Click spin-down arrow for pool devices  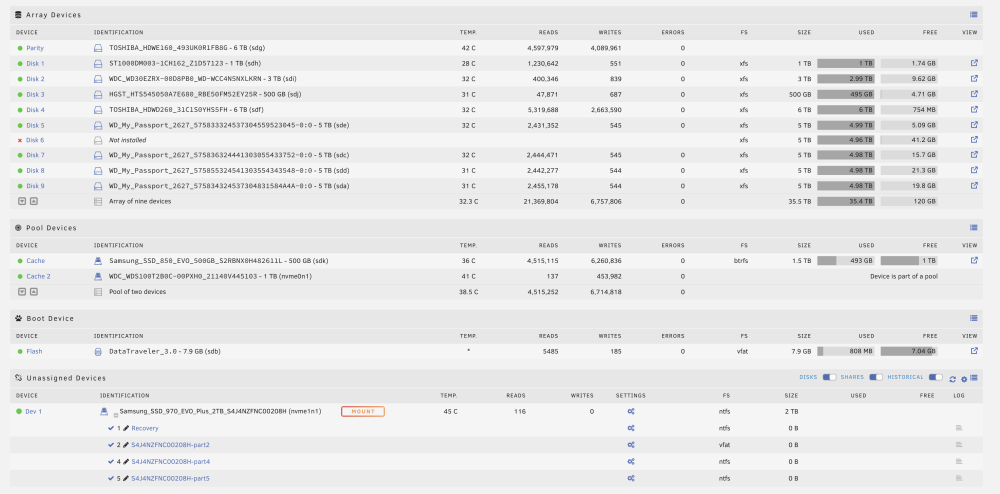[22, 291]
